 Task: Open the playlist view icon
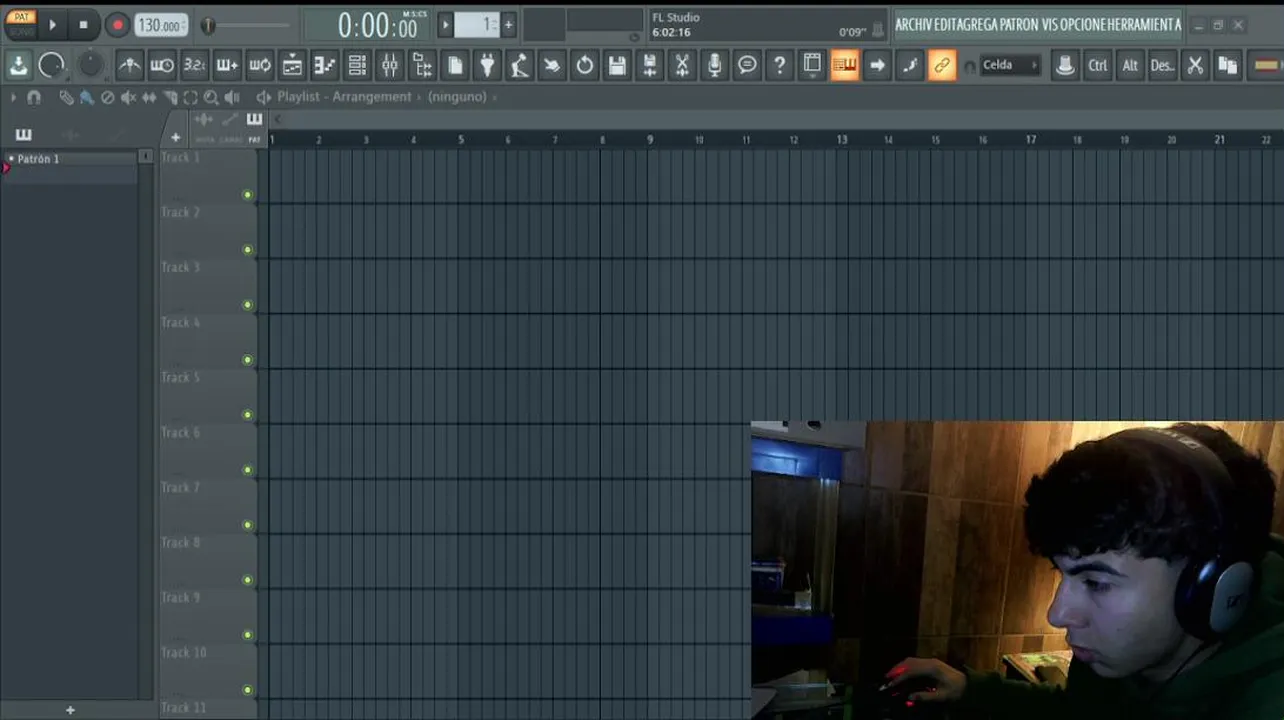tap(292, 65)
